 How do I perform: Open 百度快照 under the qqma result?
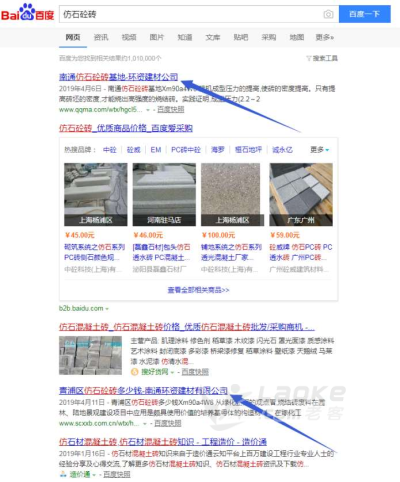coord(170,110)
